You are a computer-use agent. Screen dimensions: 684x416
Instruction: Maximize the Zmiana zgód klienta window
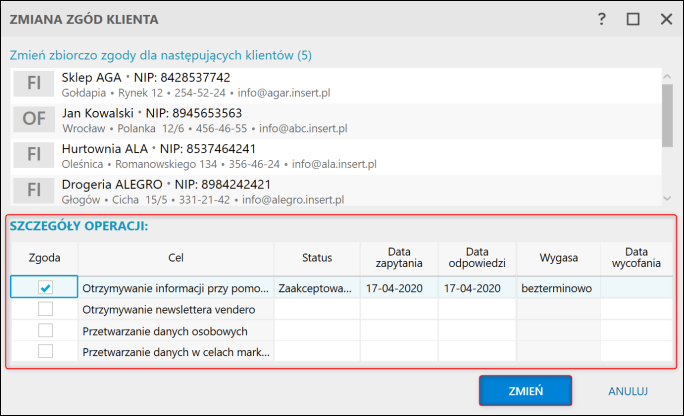pos(633,19)
